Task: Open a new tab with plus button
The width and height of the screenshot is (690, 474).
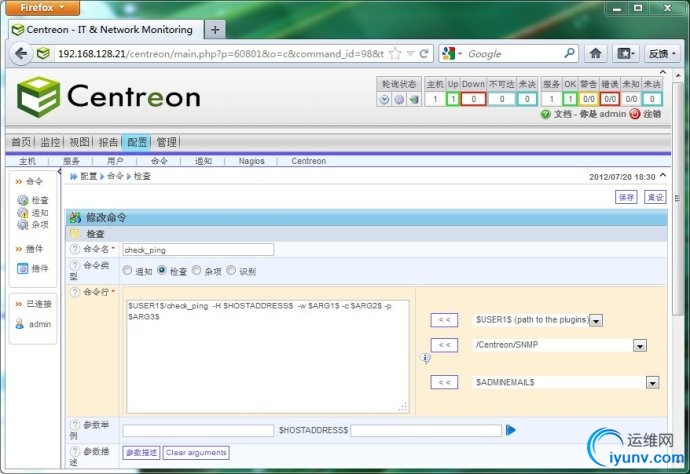Action: (x=215, y=29)
